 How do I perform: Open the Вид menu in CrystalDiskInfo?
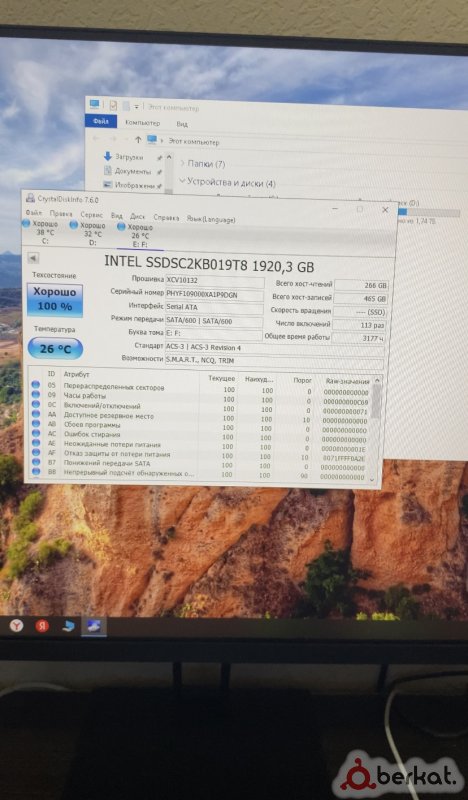pos(117,216)
